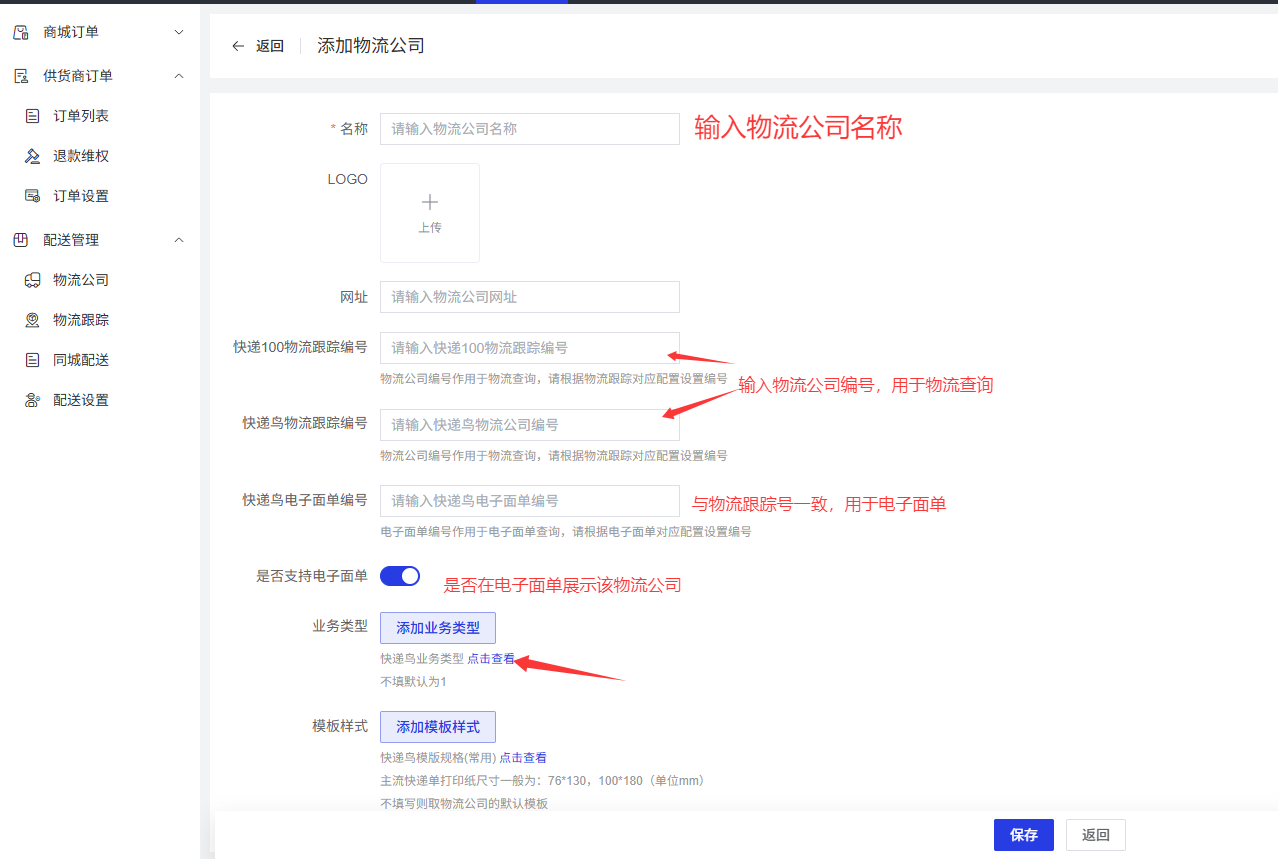Focus the 名称 input field
Screen dimensions: 1278x862
[x=530, y=129]
